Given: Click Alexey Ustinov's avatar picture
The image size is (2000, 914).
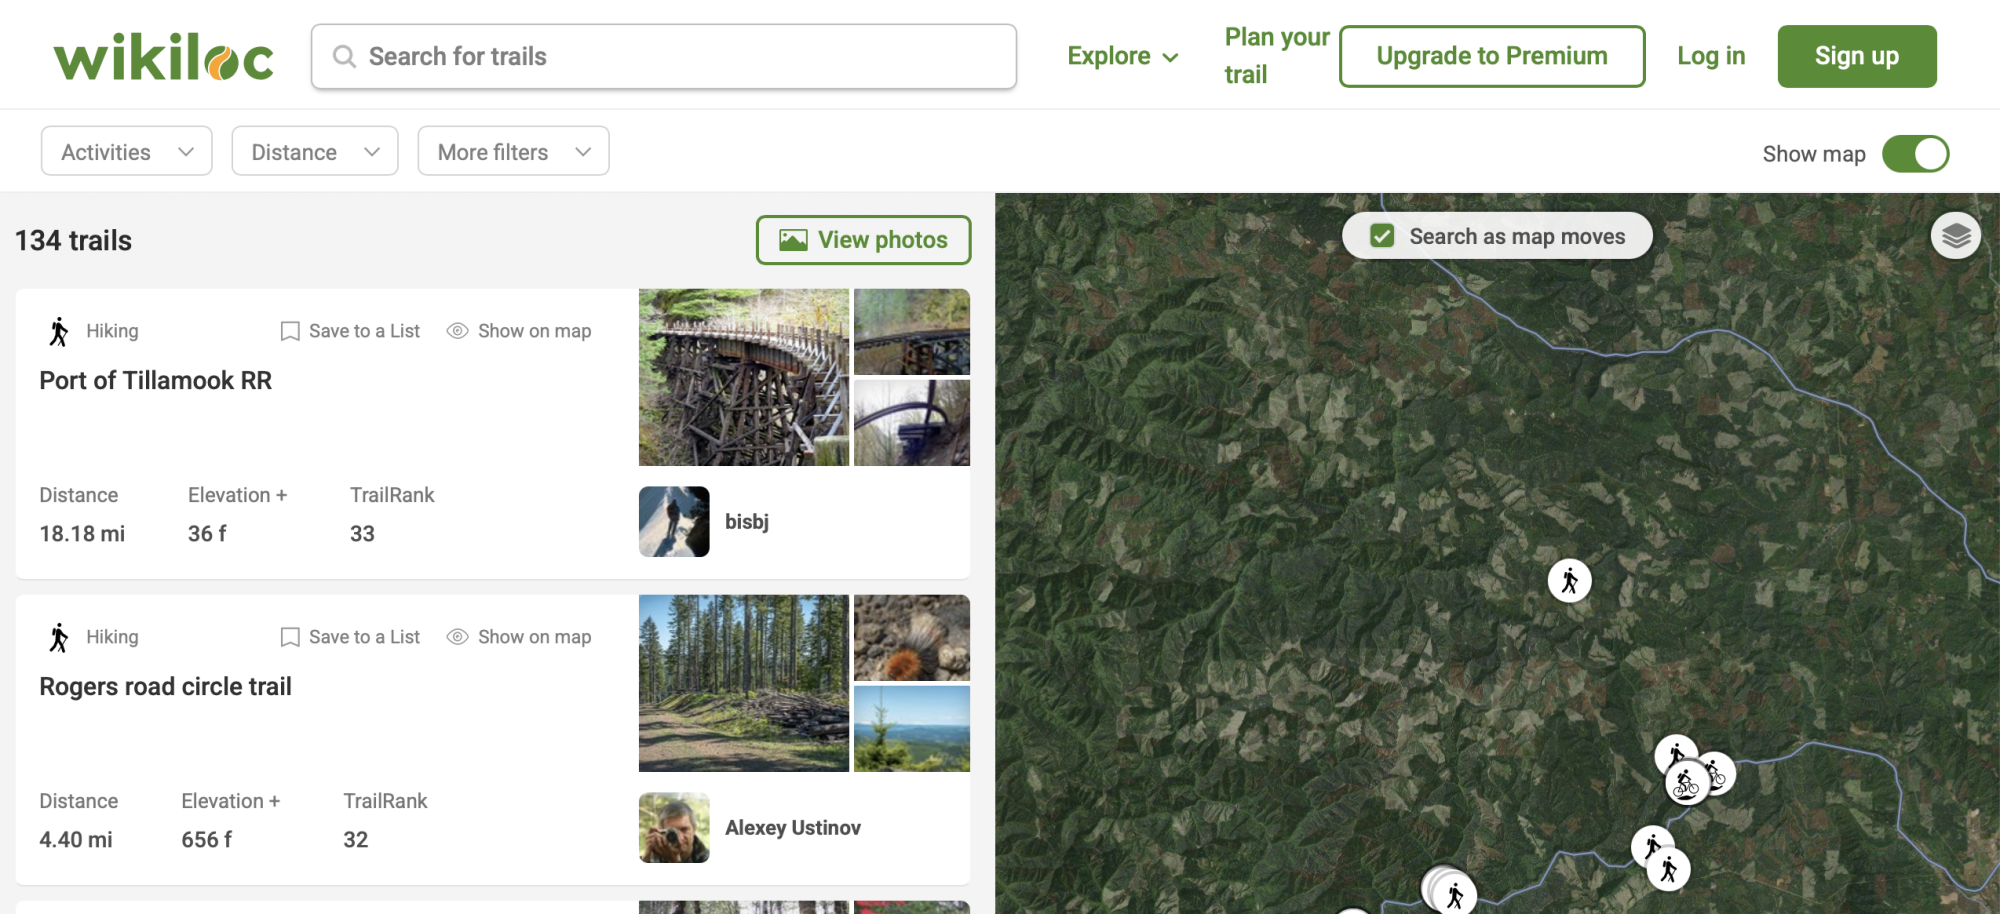Looking at the screenshot, I should 674,827.
